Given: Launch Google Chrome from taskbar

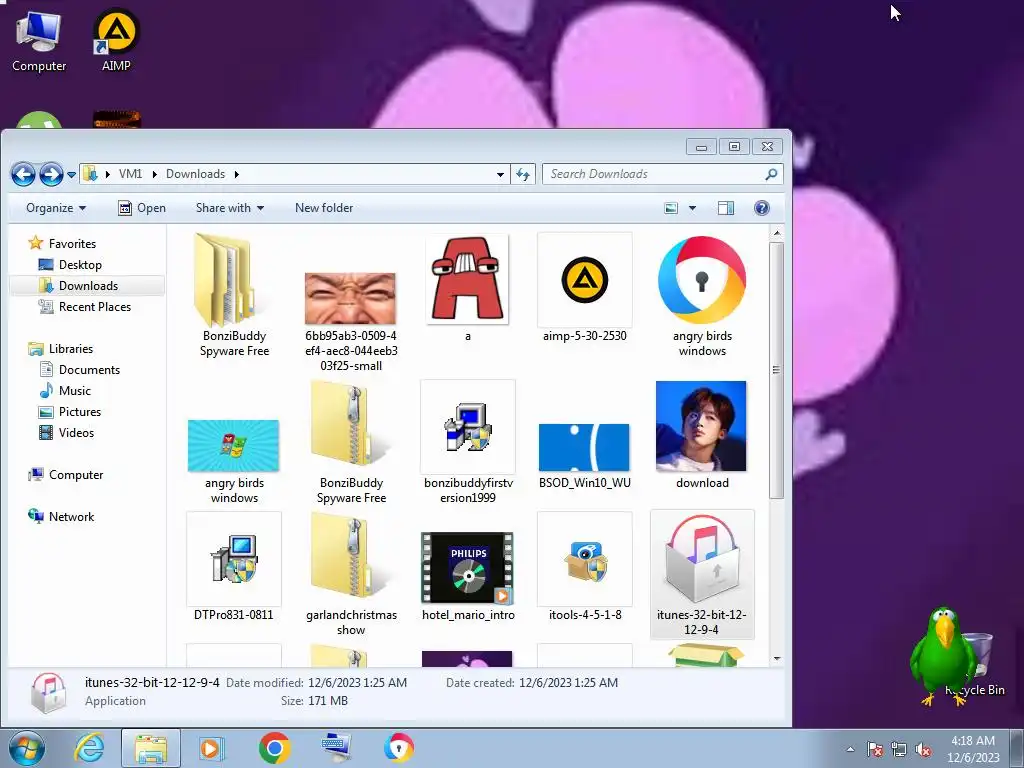Looking at the screenshot, I should pos(274,748).
